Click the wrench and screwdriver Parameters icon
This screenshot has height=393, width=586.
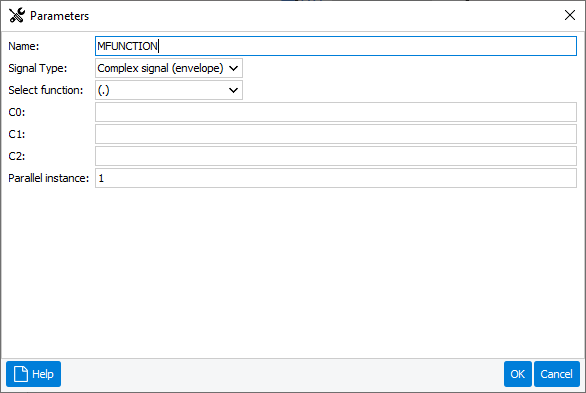click(x=17, y=16)
